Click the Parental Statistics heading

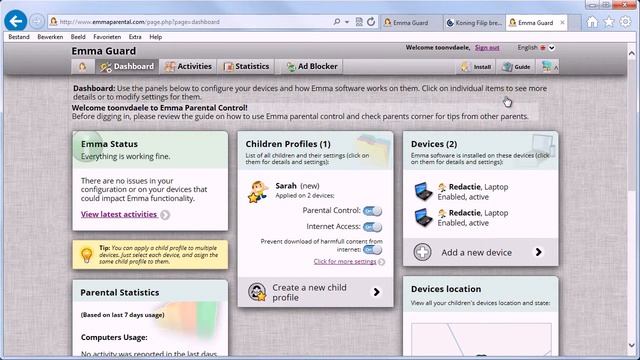click(120, 293)
